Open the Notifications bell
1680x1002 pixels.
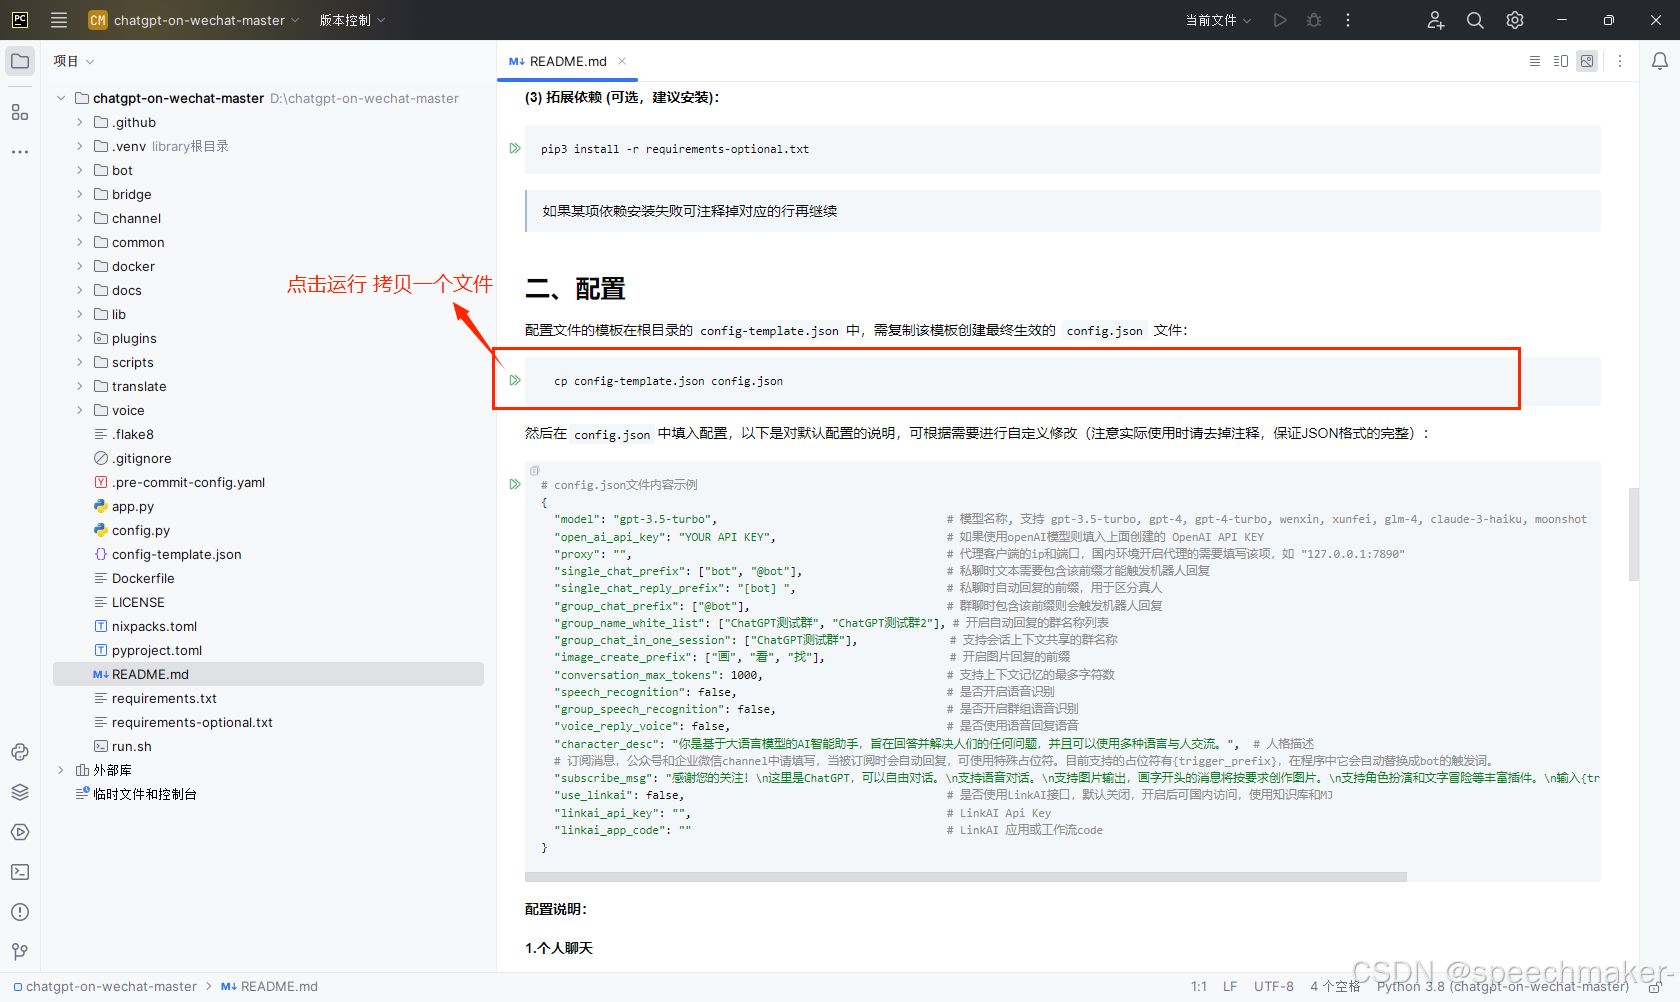(x=1660, y=61)
